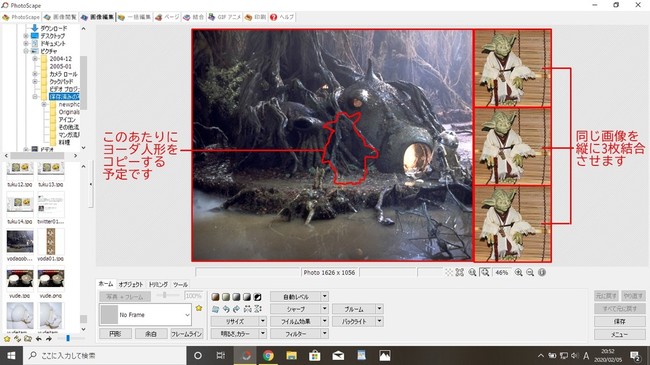Flip the image vertically
Viewport: 650px width, 365px height.
258,309
